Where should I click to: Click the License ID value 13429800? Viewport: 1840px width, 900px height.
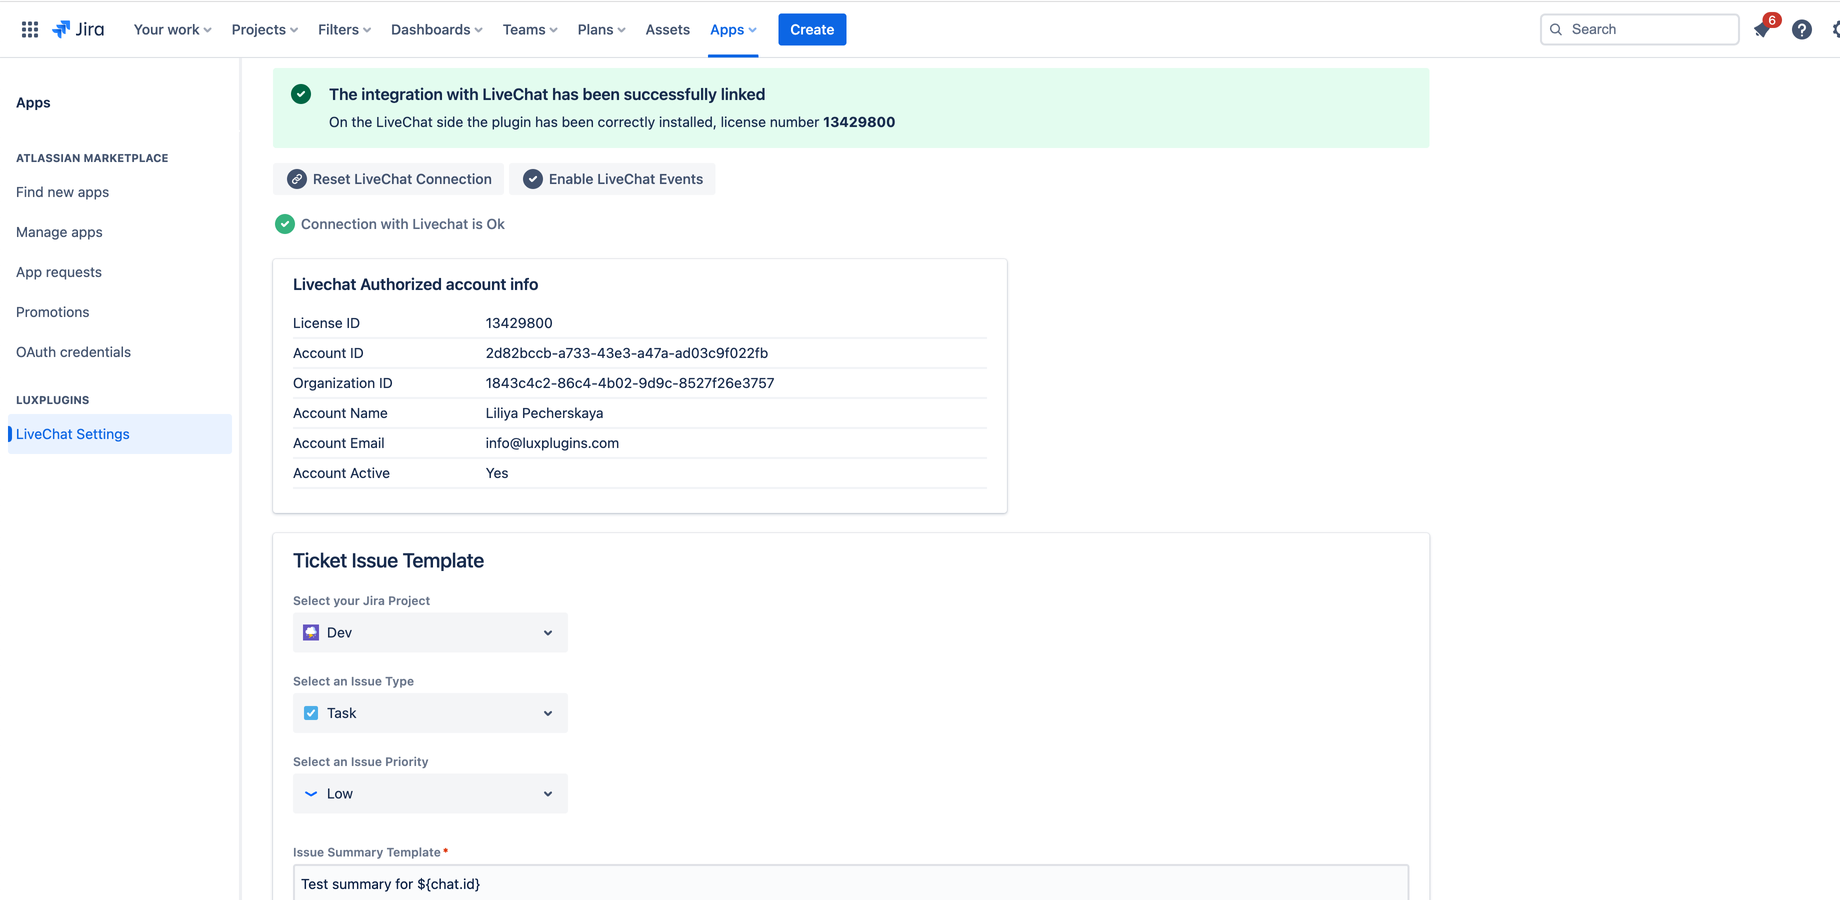519,323
